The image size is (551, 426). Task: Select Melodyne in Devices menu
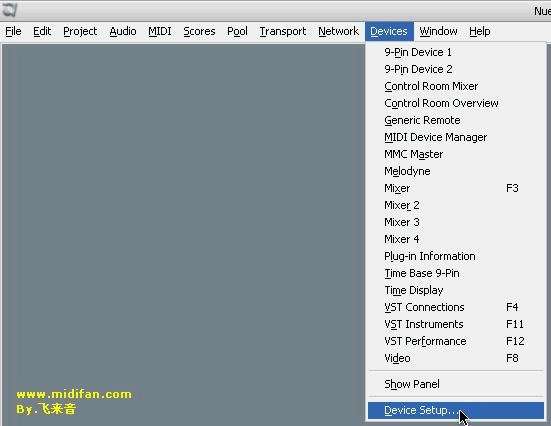[456, 171]
